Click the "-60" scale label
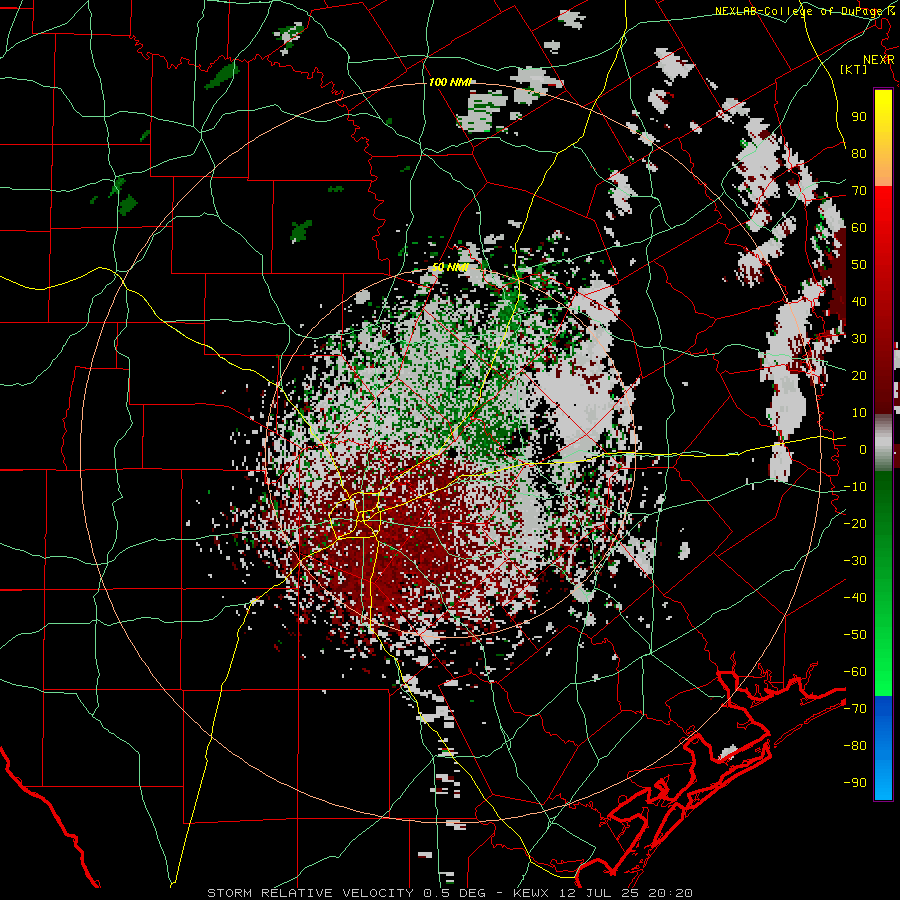This screenshot has width=900, height=900. (855, 672)
